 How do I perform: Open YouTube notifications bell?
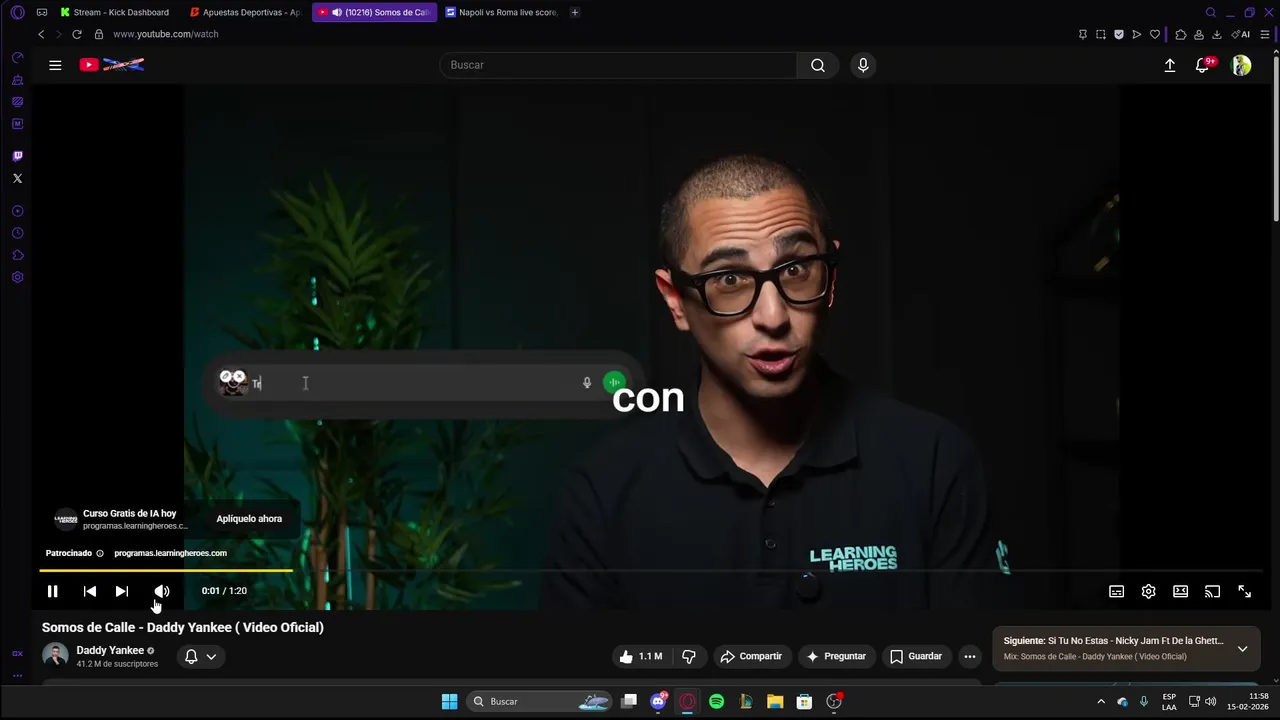coord(1203,65)
